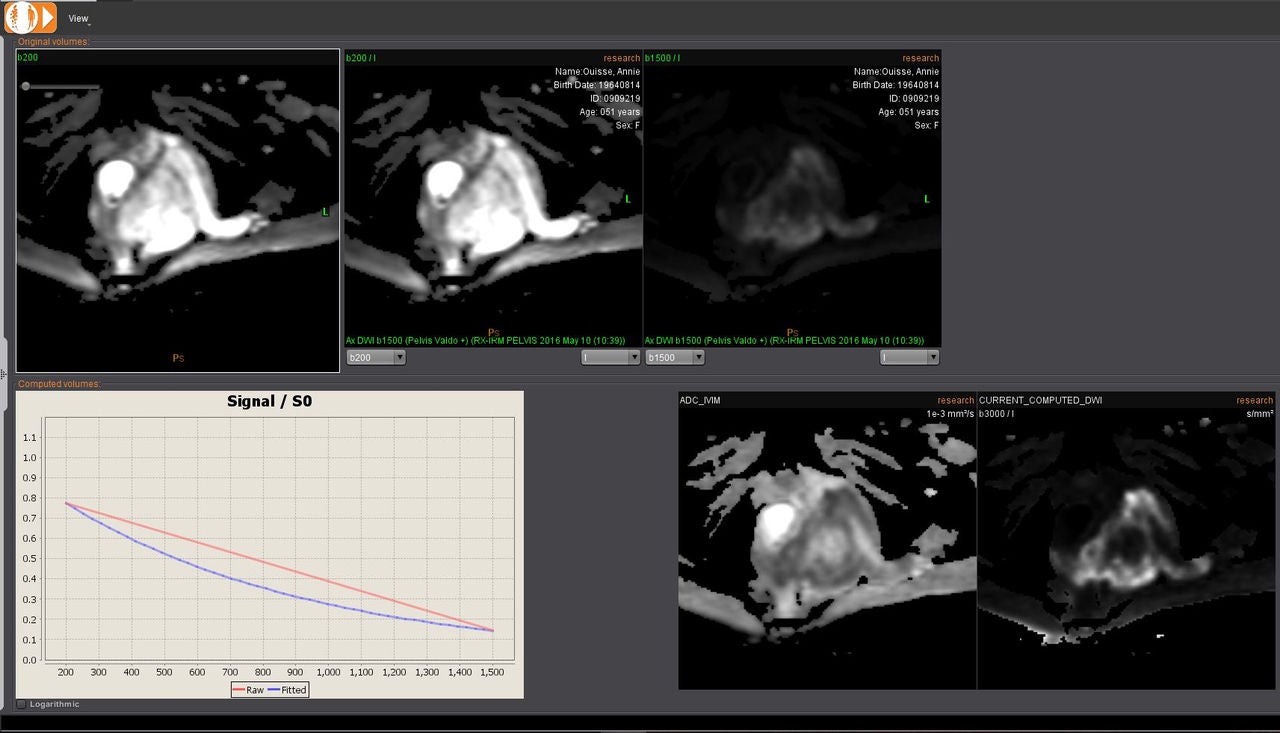Click the Raw legend entry
This screenshot has width=1280, height=733.
[x=248, y=690]
